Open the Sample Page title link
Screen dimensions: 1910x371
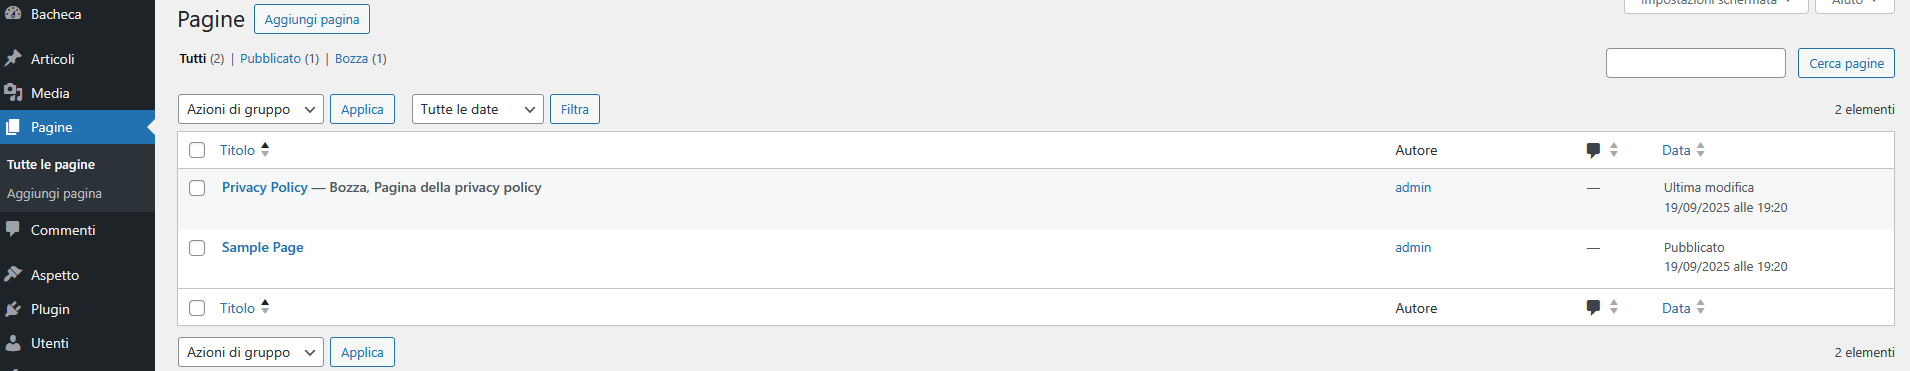coord(263,247)
